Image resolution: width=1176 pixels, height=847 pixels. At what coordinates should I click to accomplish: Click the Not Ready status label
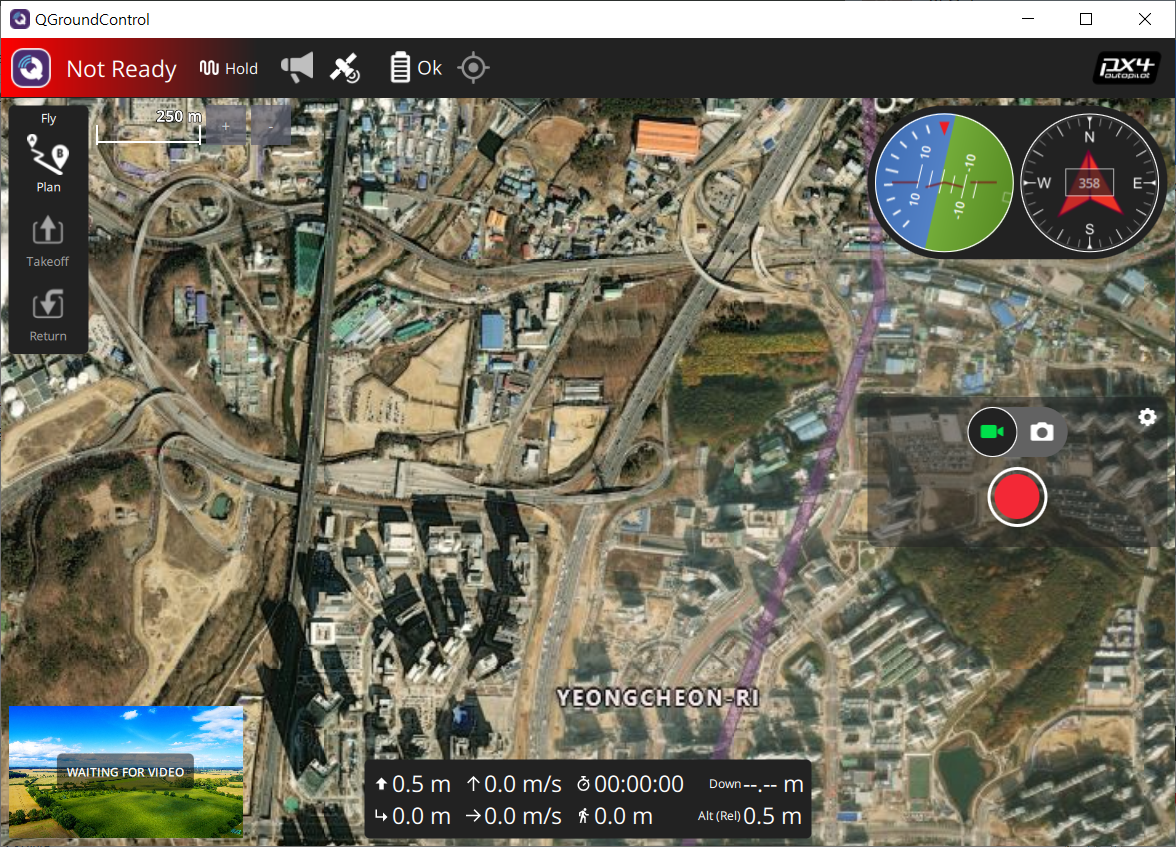pyautogui.click(x=121, y=69)
